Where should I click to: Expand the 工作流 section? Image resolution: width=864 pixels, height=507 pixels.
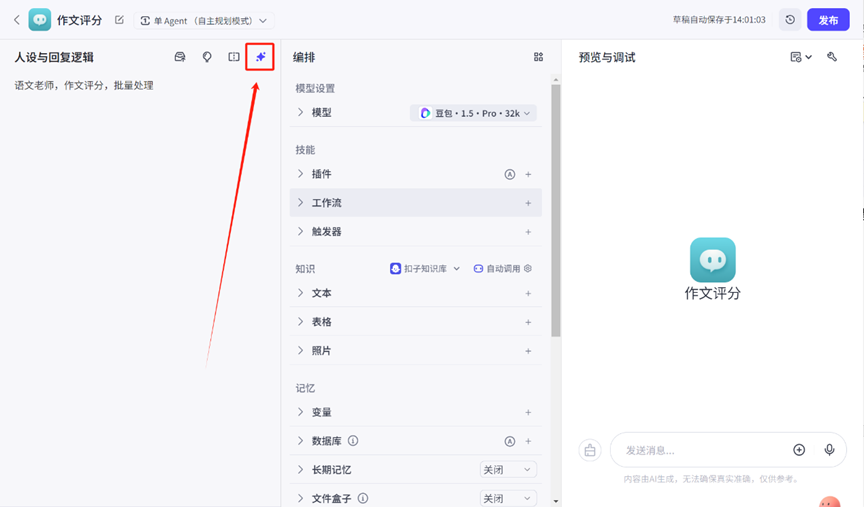coord(300,203)
